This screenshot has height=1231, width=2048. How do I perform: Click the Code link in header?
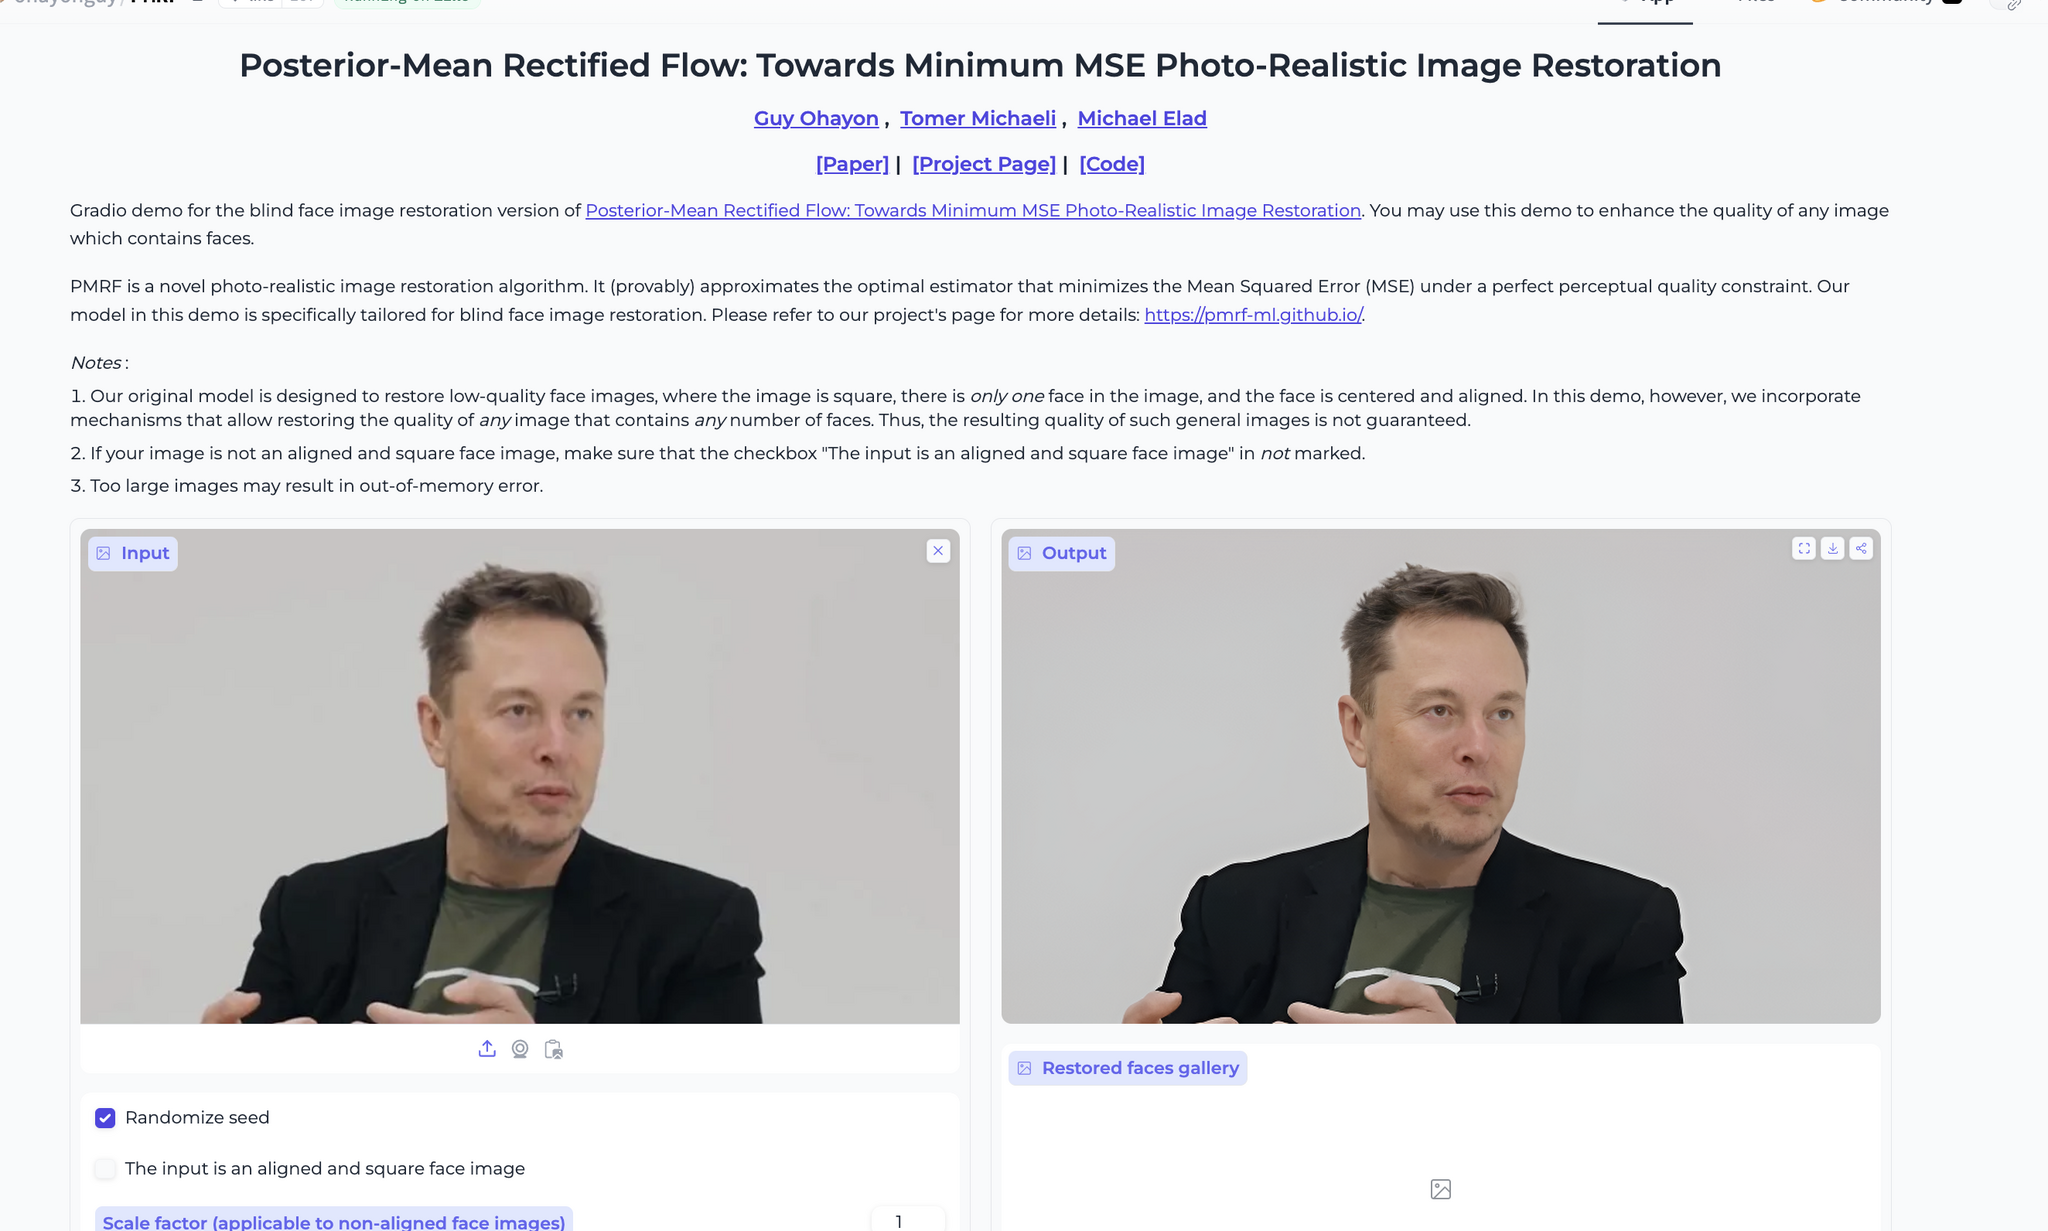point(1112,162)
